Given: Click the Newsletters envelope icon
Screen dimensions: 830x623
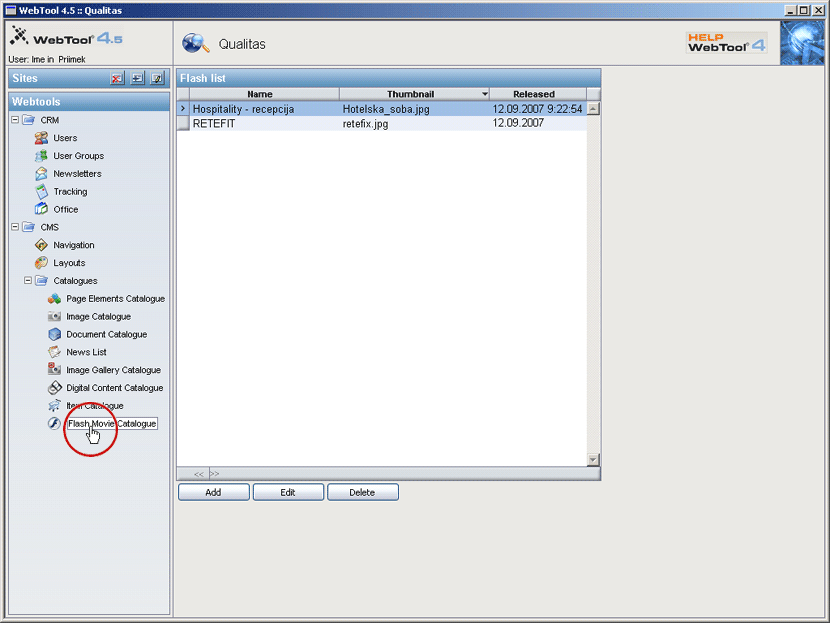Looking at the screenshot, I should tap(41, 174).
